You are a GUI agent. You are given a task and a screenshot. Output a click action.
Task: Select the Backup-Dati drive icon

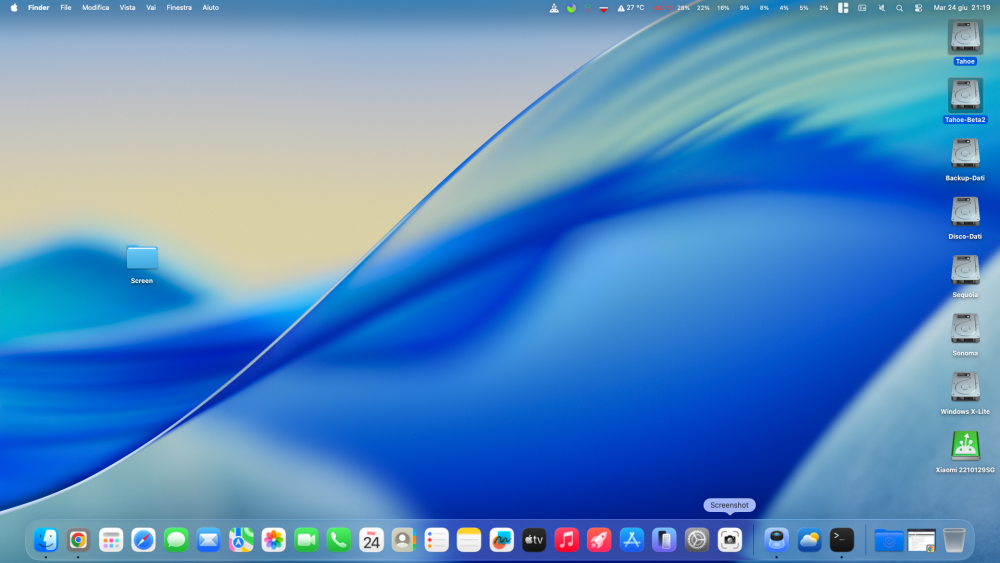[x=965, y=153]
